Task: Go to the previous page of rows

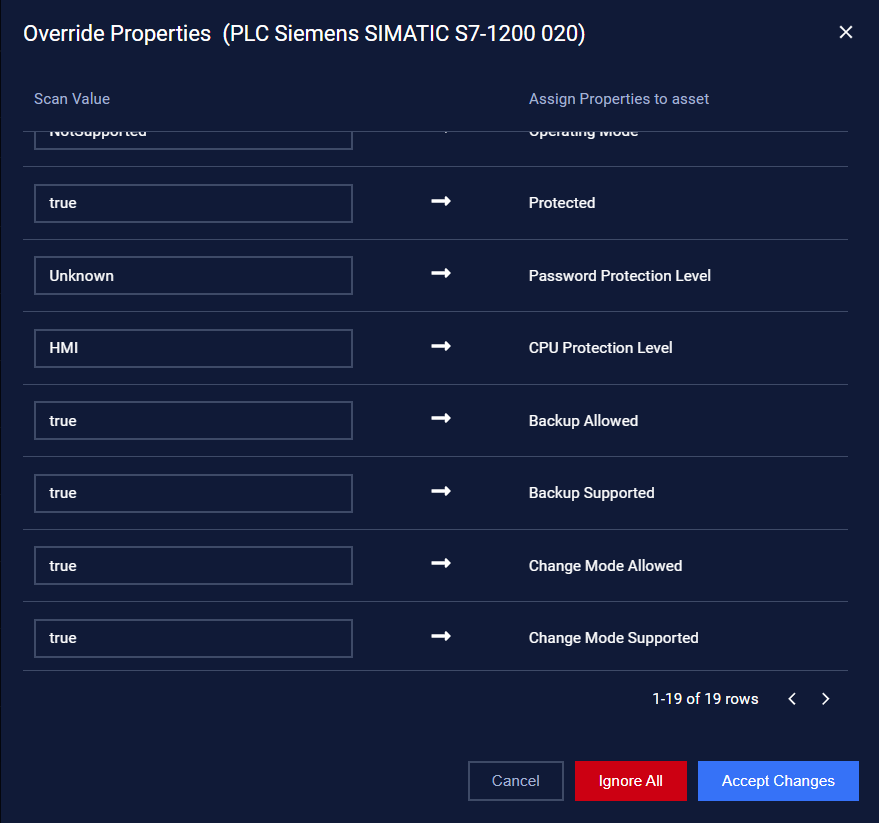Action: pos(792,699)
